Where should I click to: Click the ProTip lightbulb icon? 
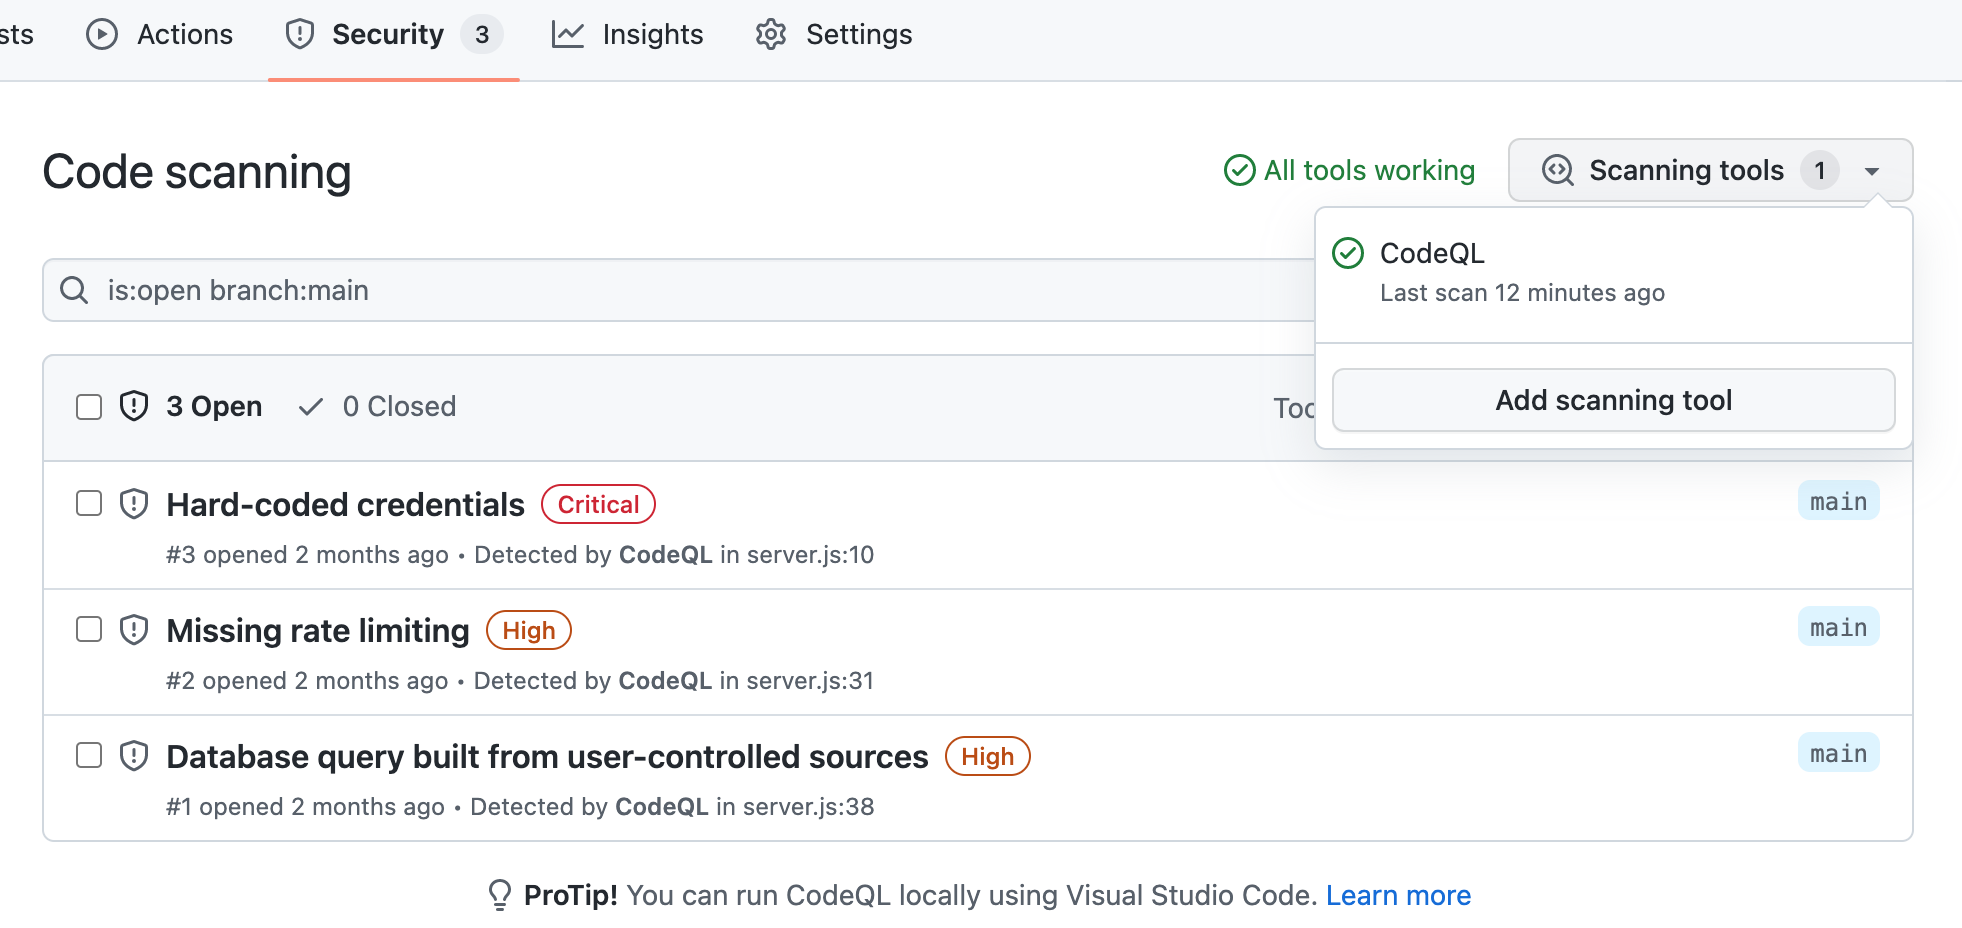click(x=498, y=895)
